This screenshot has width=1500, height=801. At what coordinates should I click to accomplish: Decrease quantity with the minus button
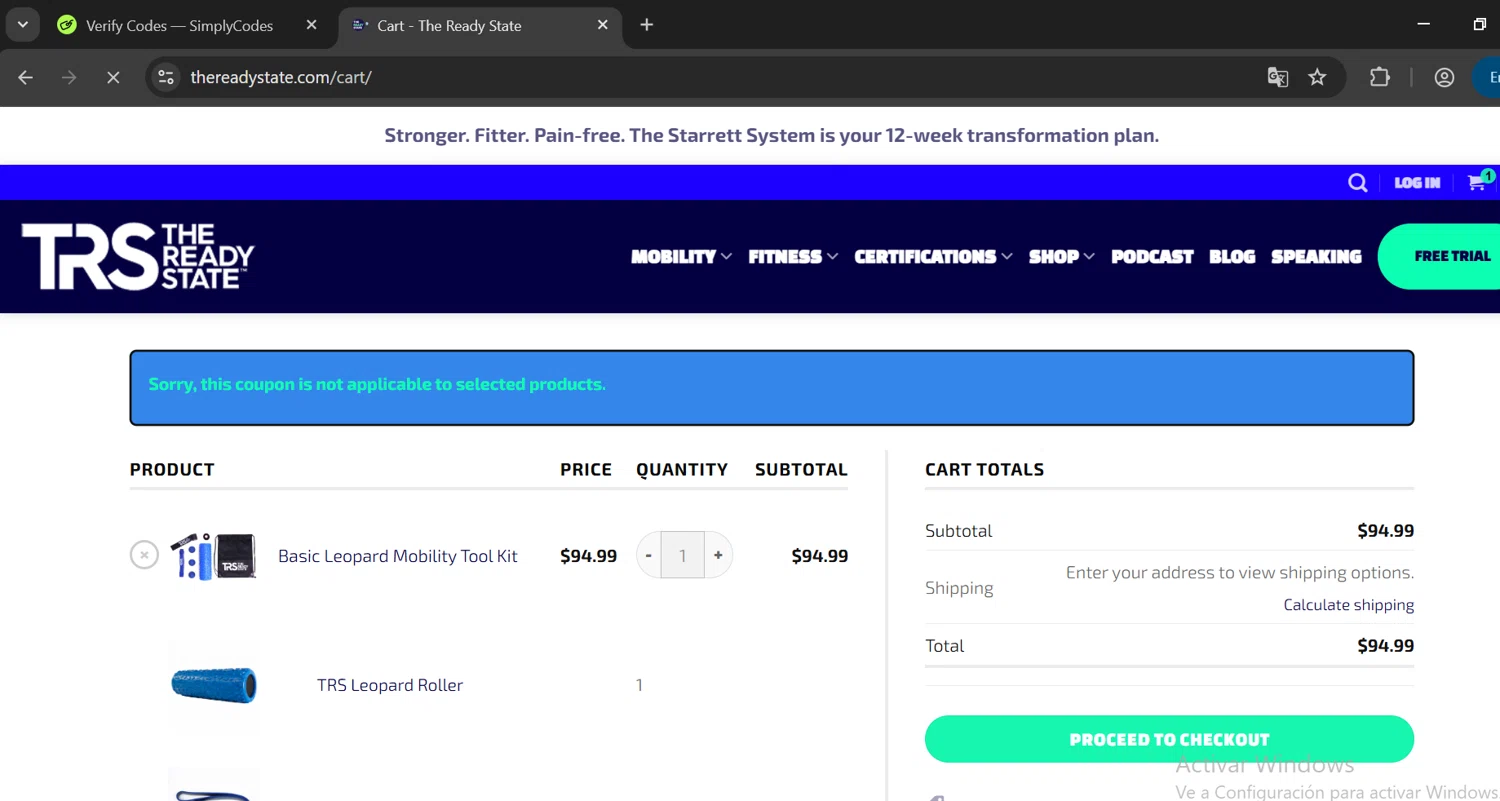click(x=649, y=555)
